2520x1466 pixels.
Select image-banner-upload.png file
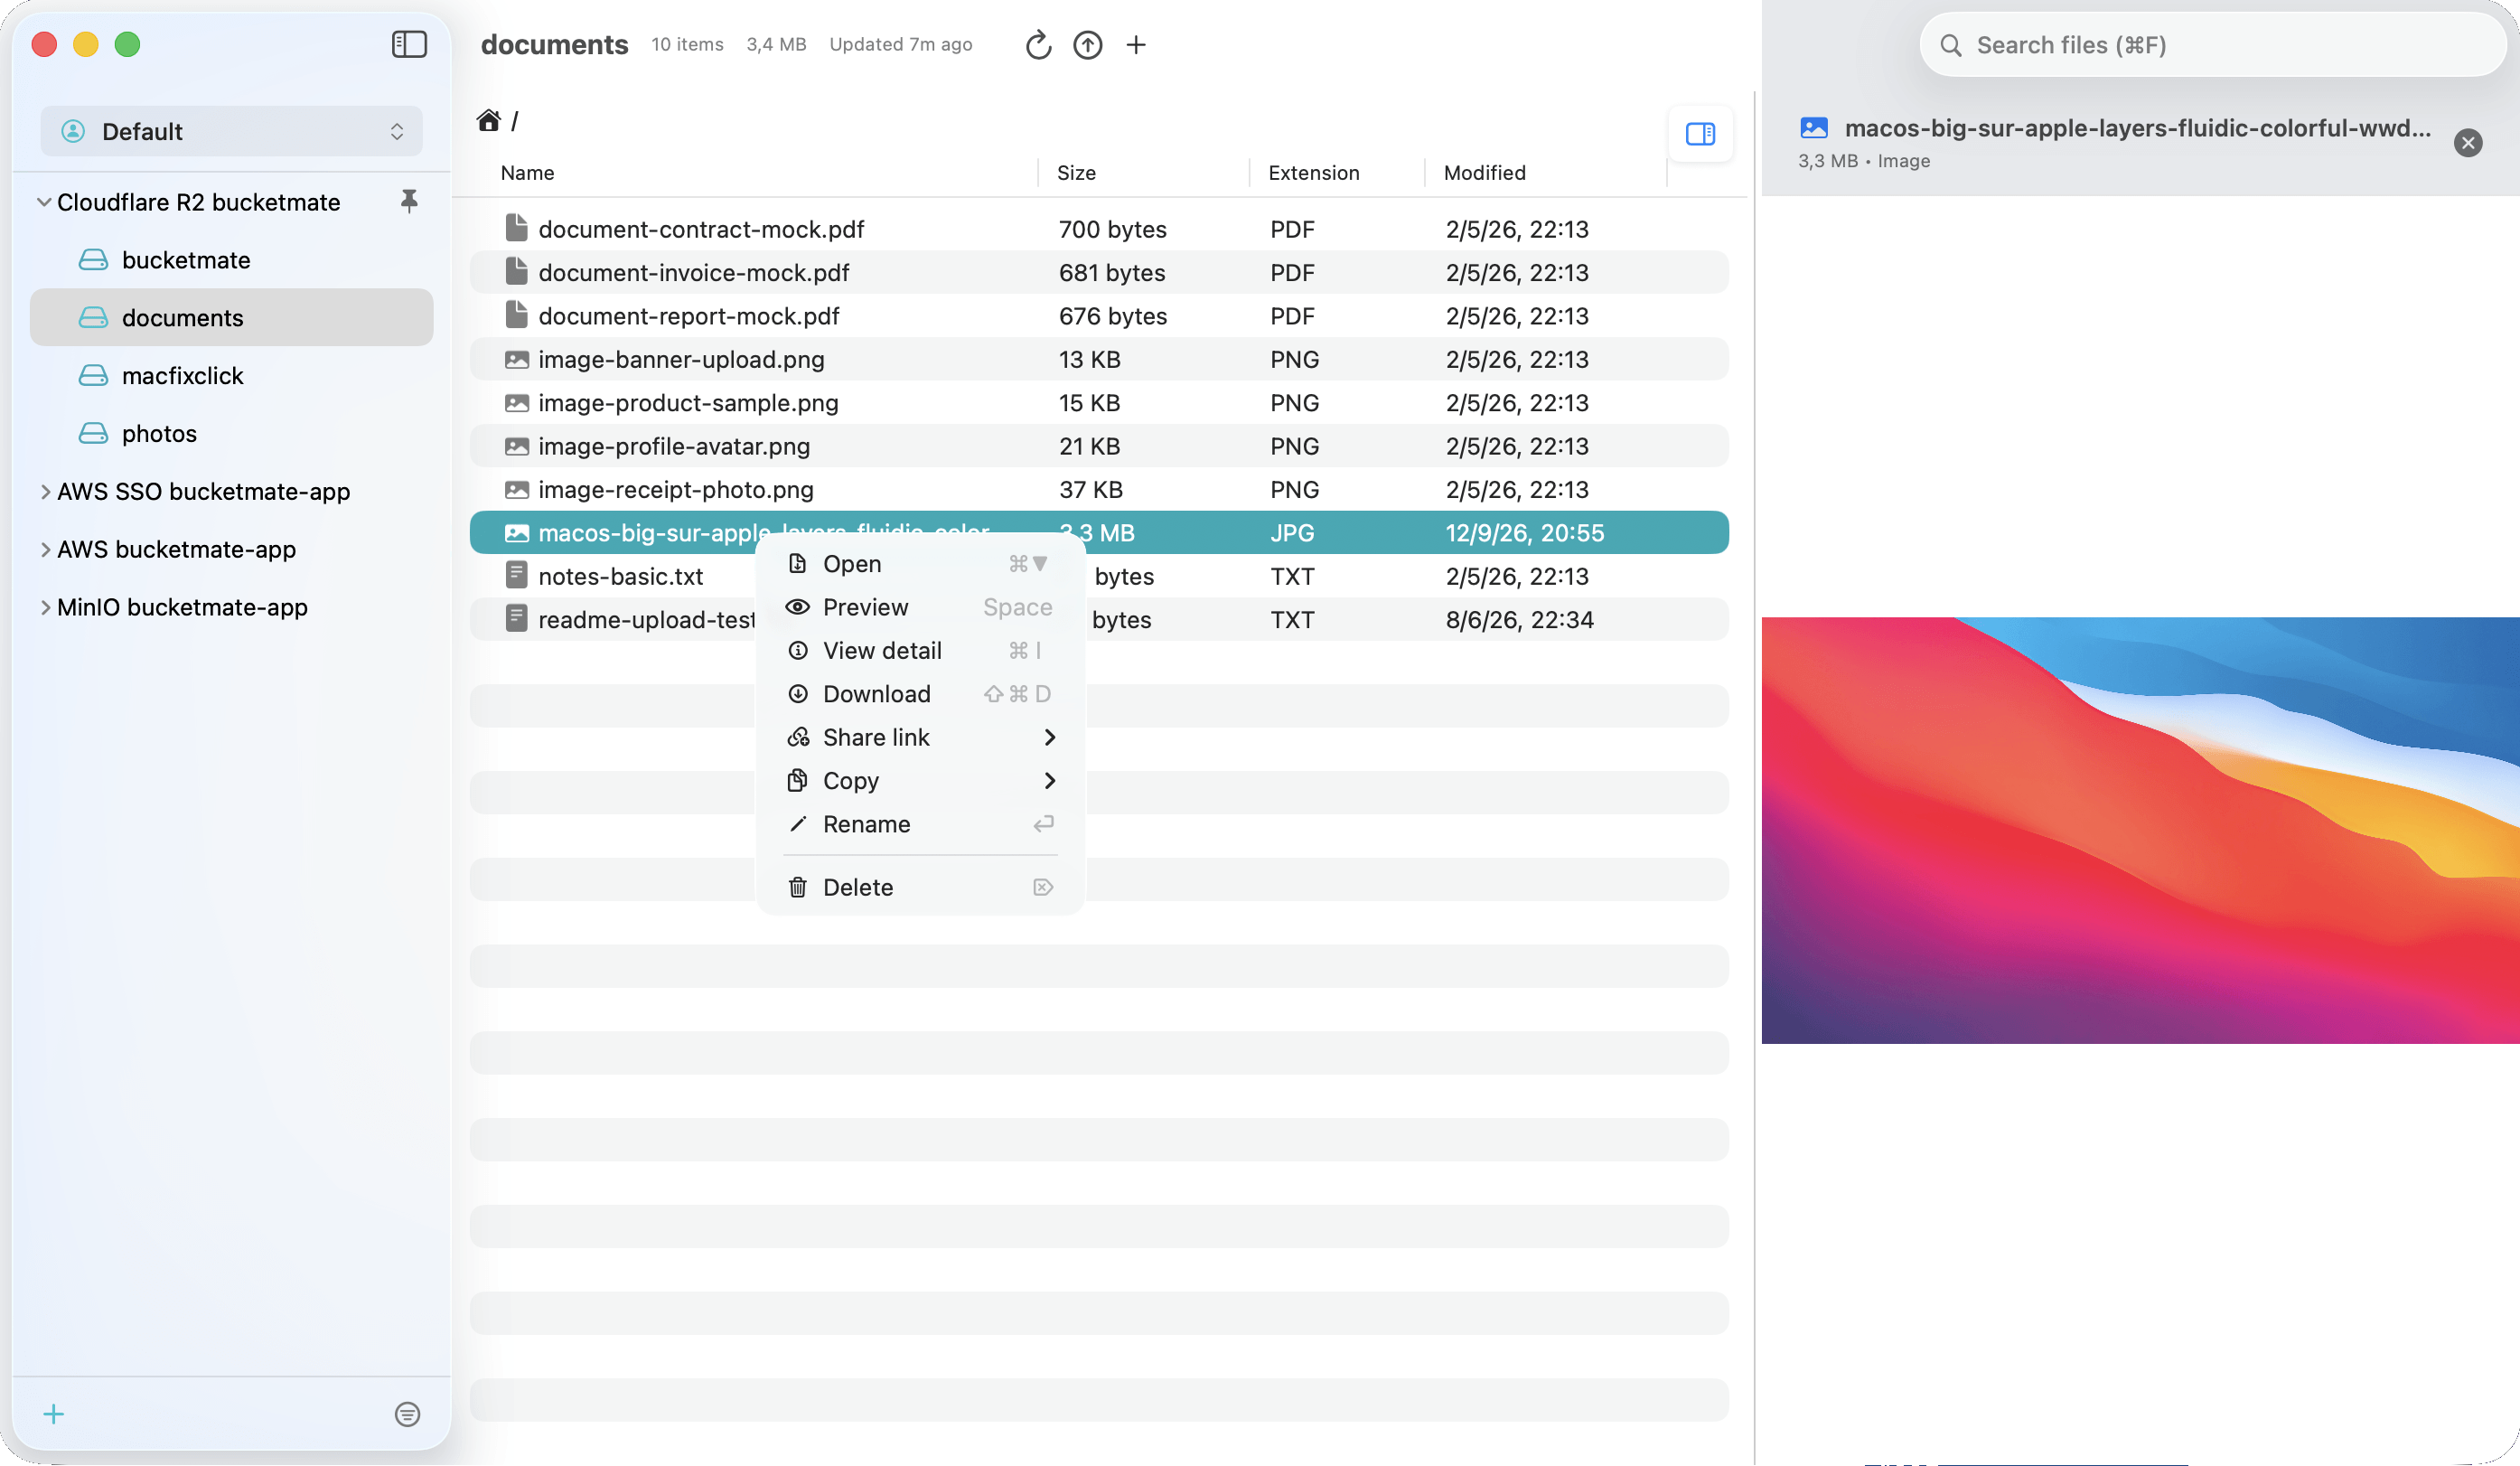click(1099, 359)
